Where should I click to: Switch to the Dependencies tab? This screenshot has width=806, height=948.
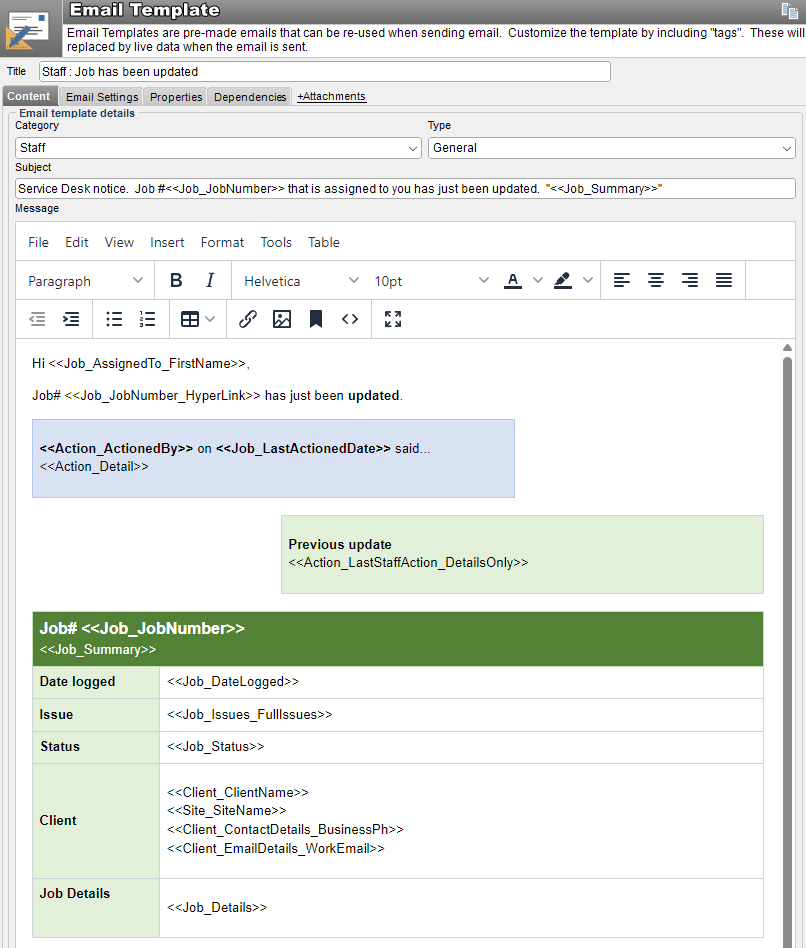[x=250, y=97]
